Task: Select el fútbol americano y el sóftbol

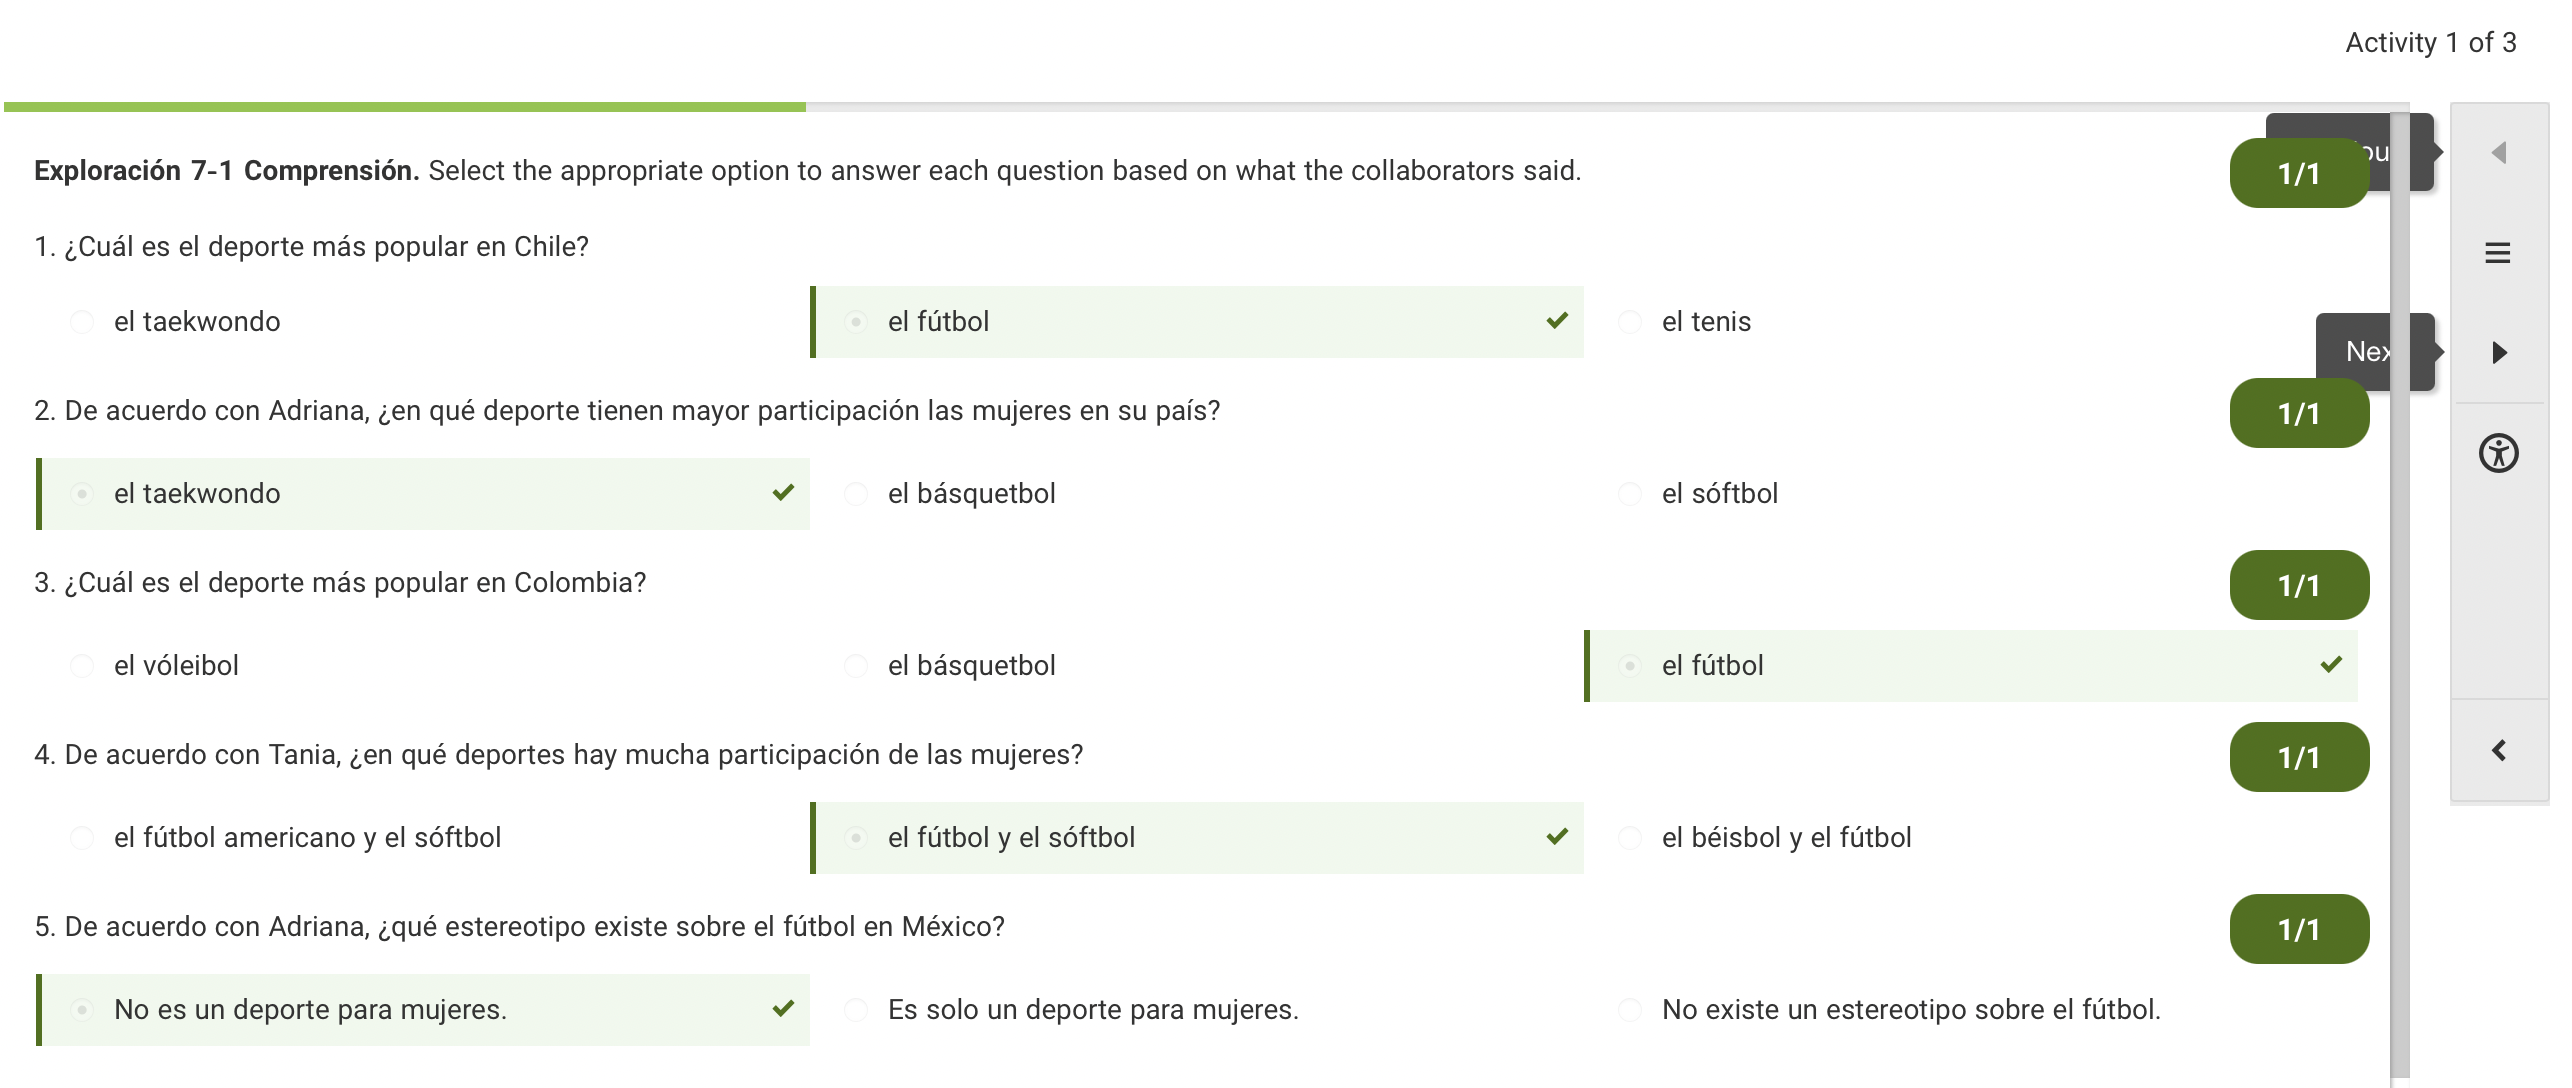Action: (82, 838)
